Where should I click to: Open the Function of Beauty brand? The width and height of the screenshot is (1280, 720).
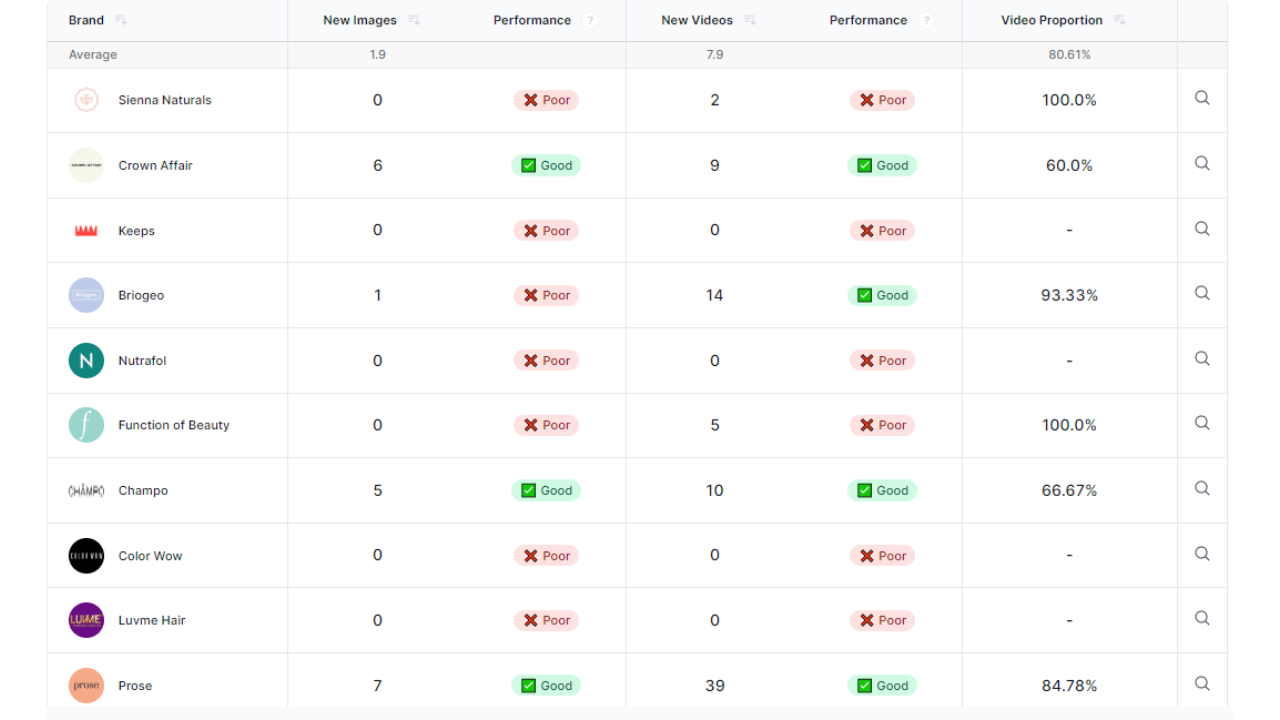tap(174, 425)
